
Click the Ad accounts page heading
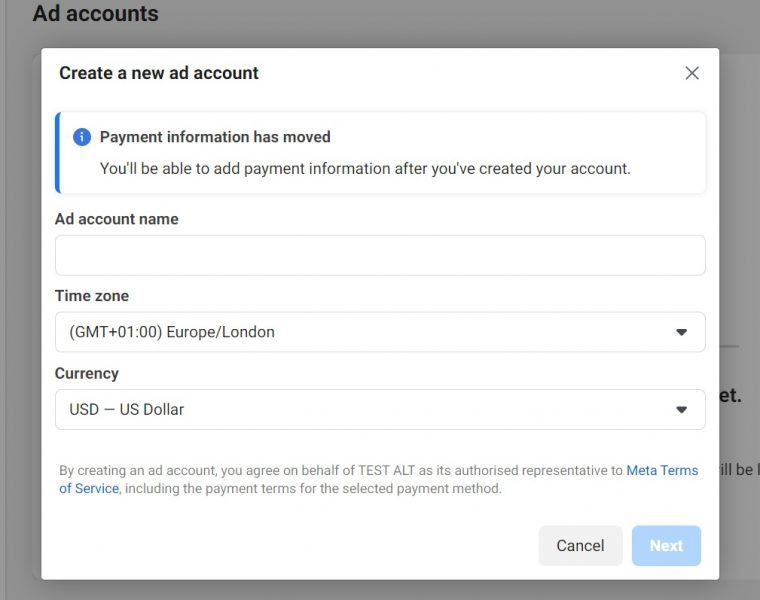(x=96, y=14)
